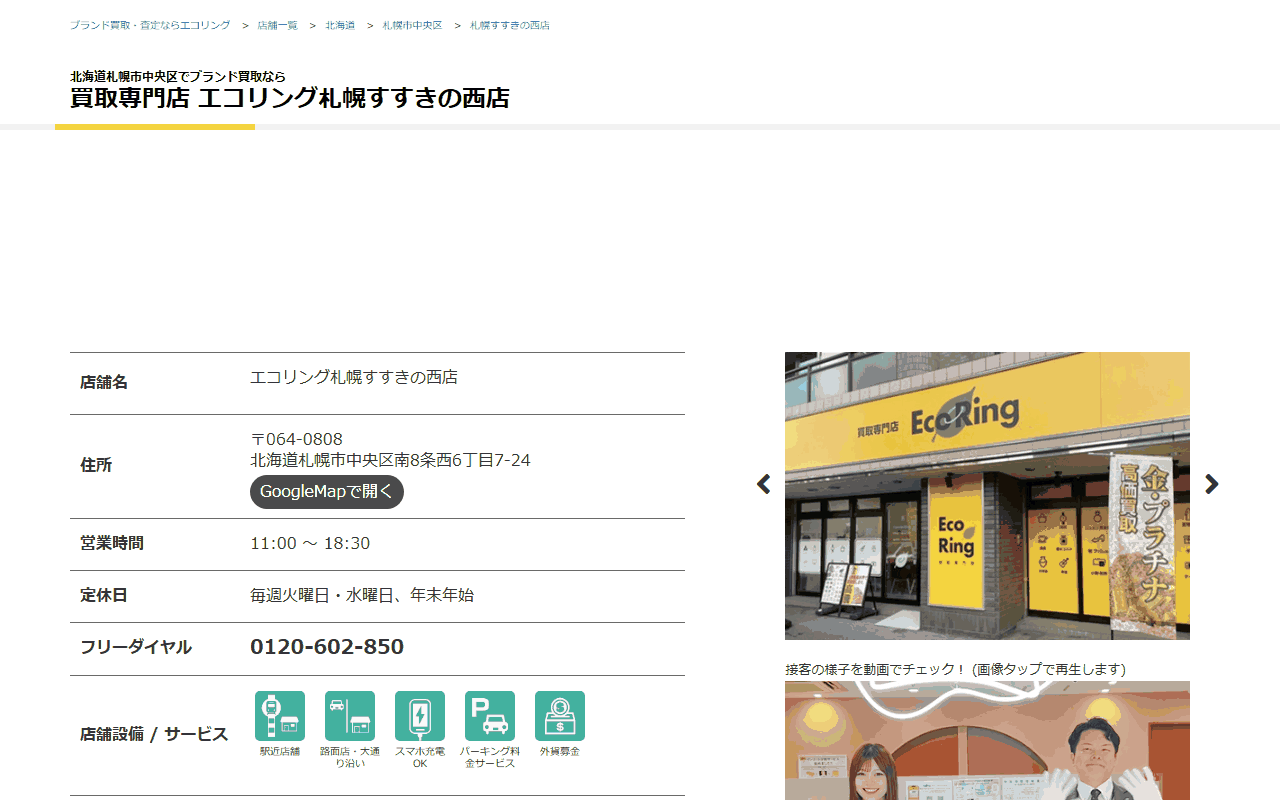The width and height of the screenshot is (1280, 800).
Task: Show next store photo with right arrow
Action: point(1212,484)
